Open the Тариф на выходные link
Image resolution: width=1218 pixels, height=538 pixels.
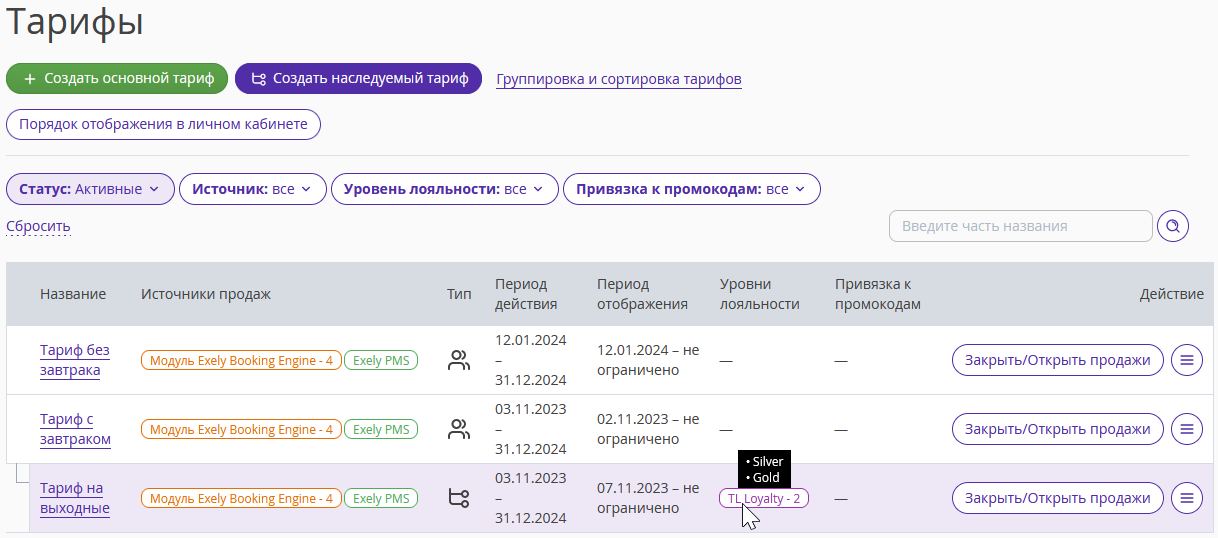(x=75, y=498)
